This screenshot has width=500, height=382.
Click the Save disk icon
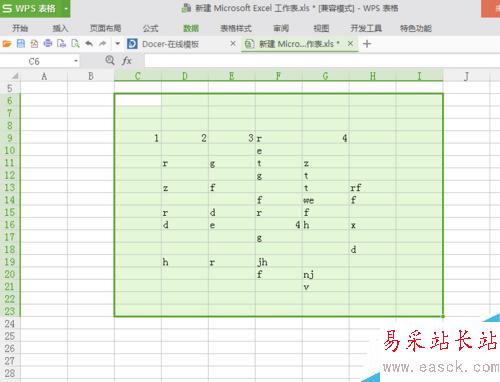click(x=21, y=44)
